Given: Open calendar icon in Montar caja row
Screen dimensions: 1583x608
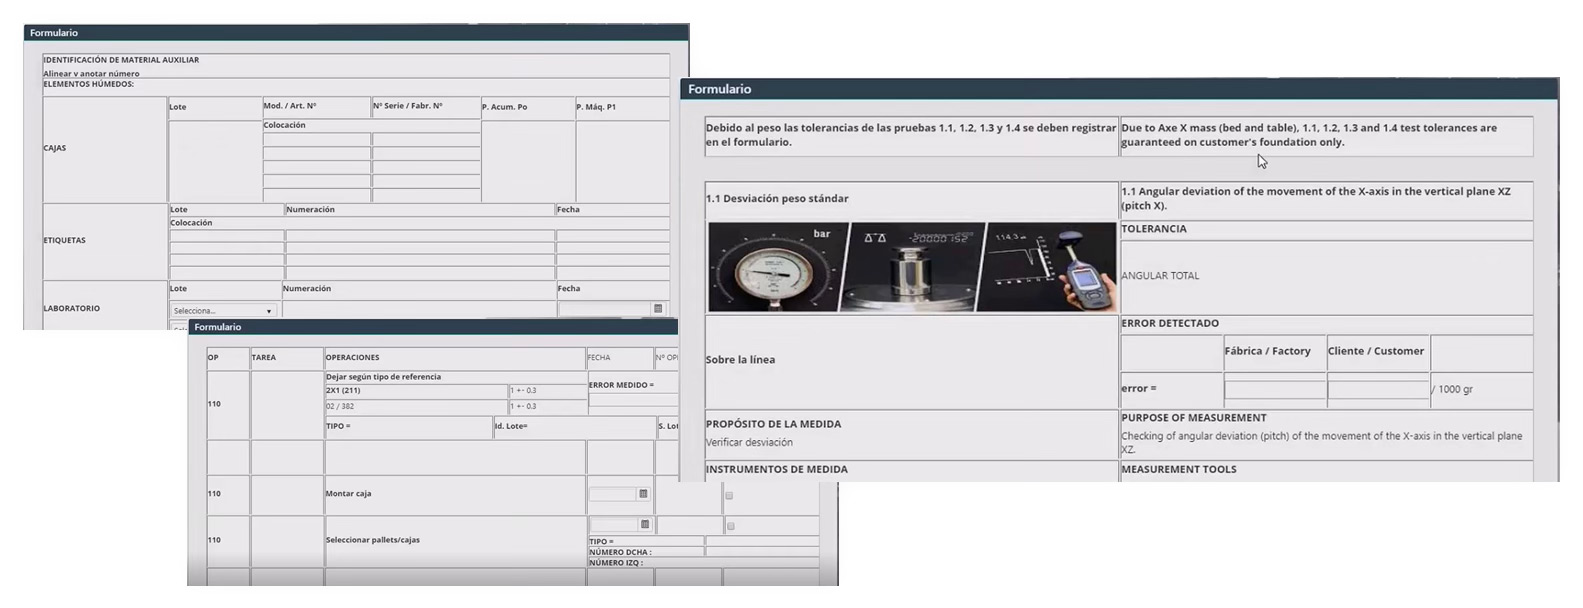Looking at the screenshot, I should 643,494.
